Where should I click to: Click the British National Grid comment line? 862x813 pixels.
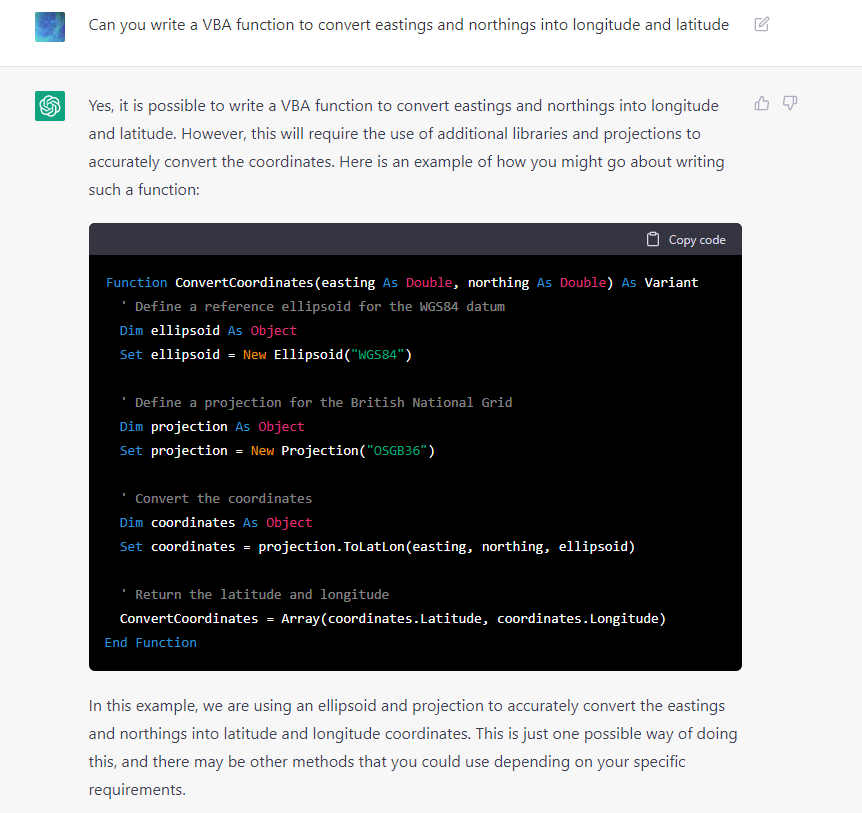click(316, 402)
